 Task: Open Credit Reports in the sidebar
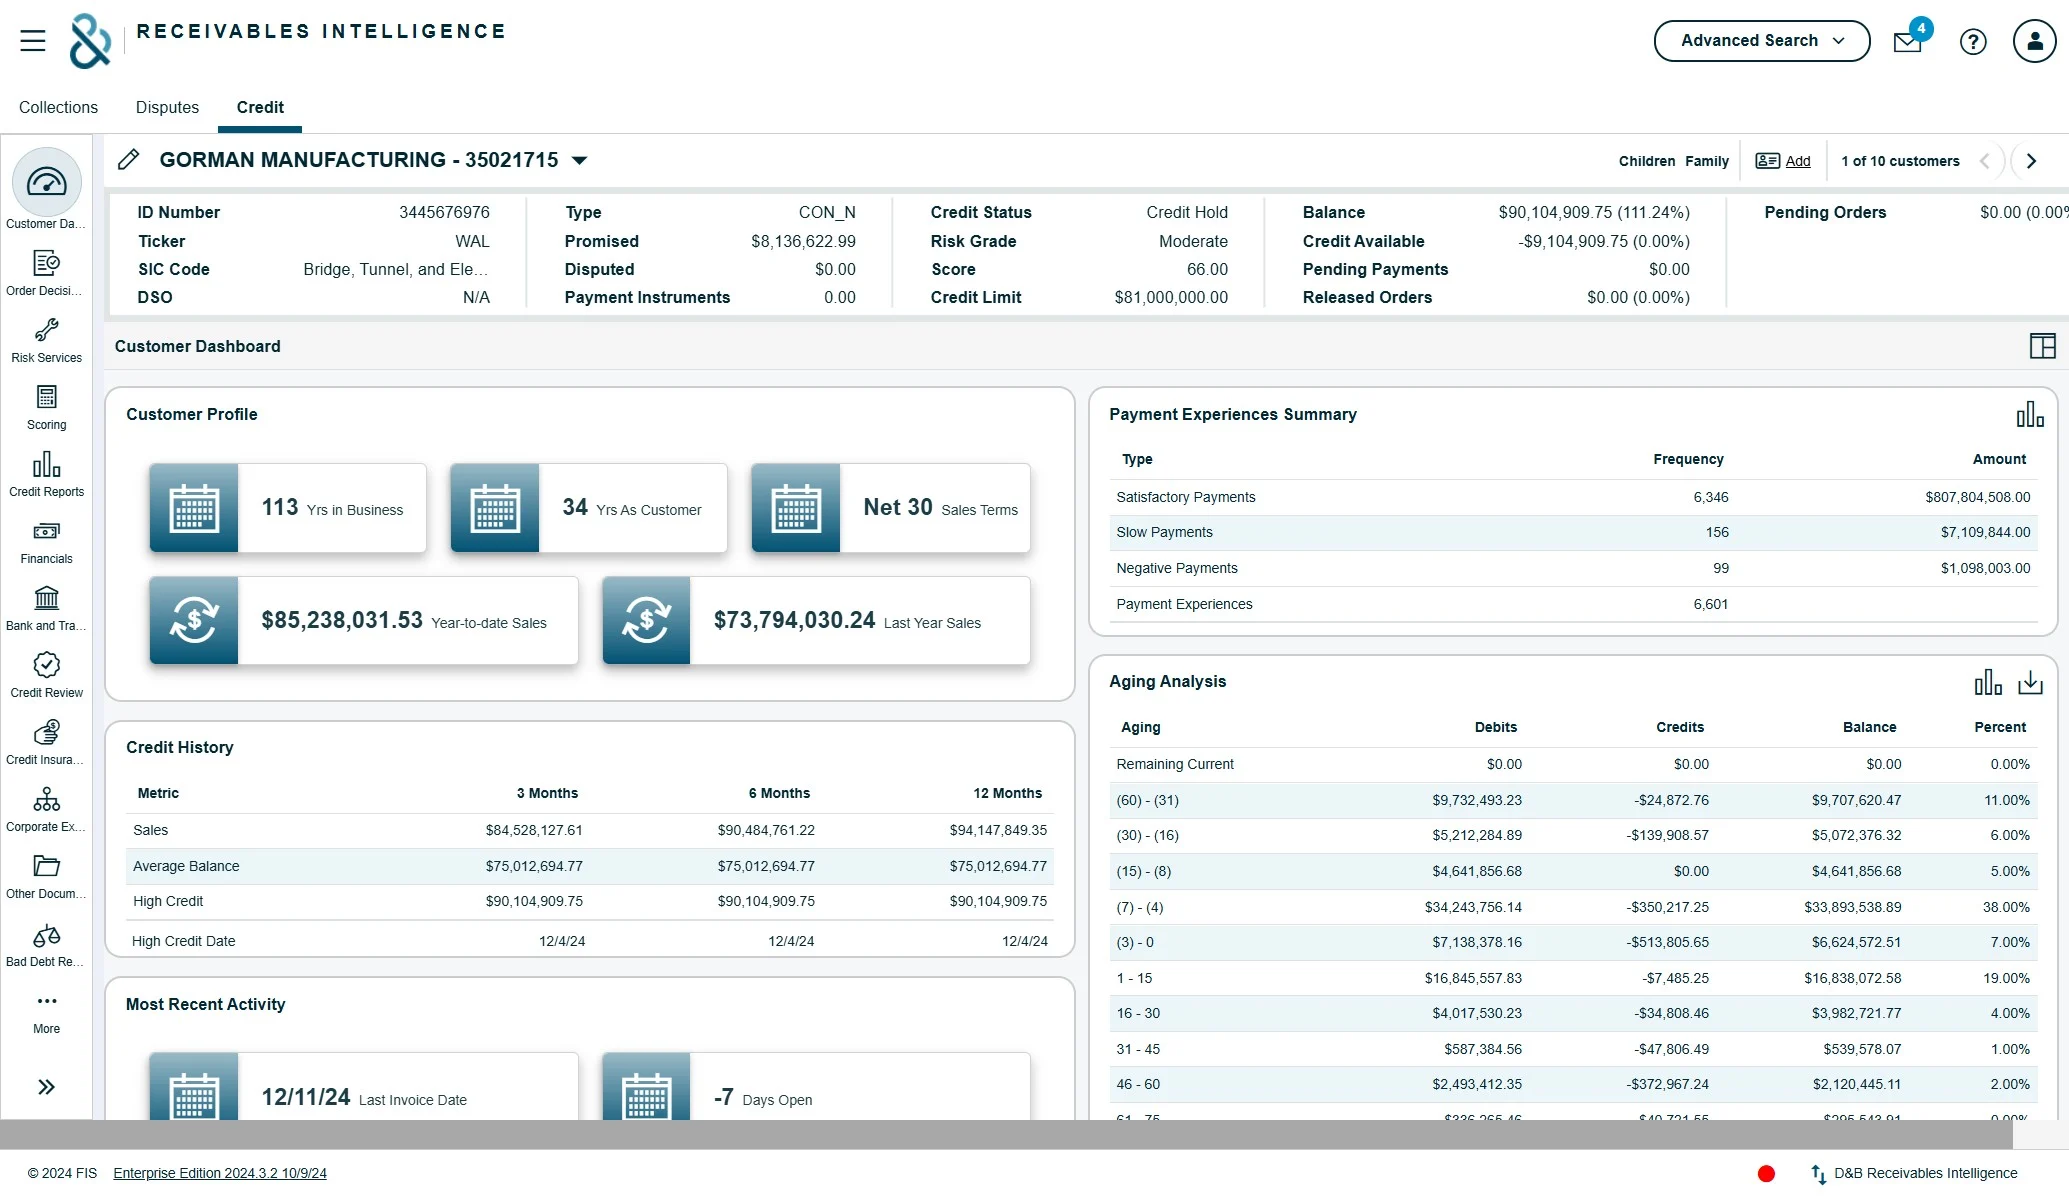[46, 474]
